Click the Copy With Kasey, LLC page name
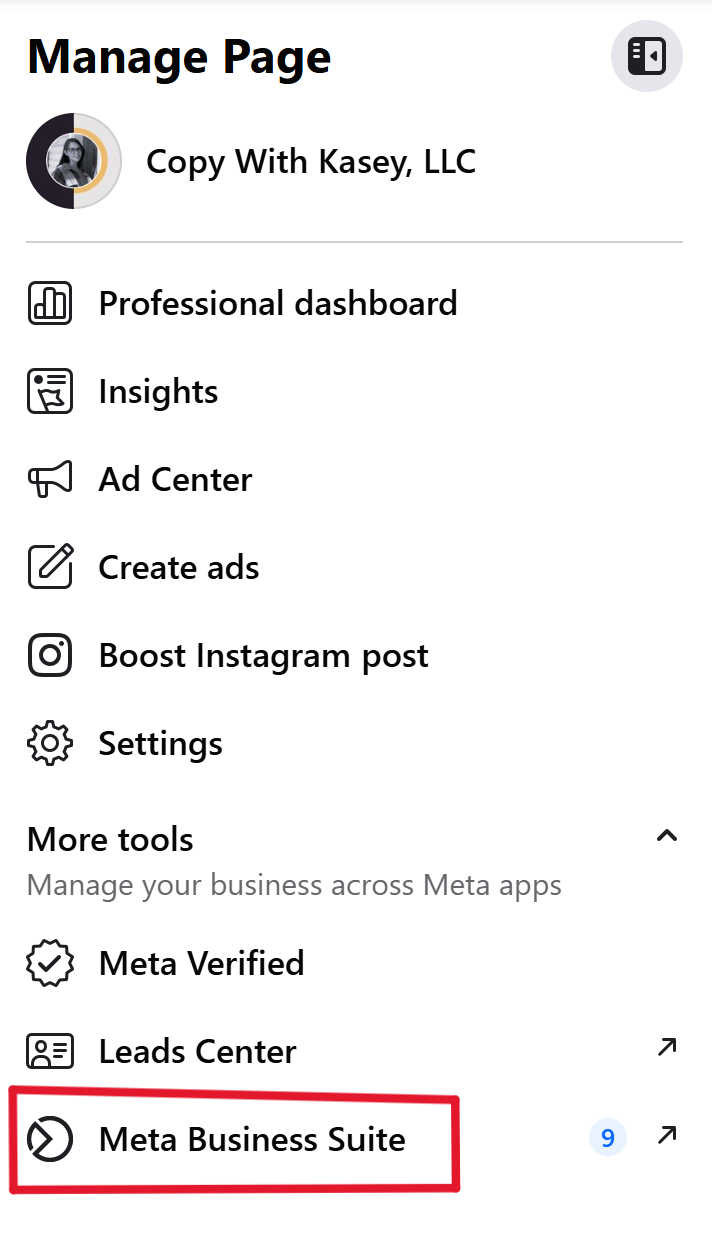This screenshot has width=712, height=1236. pyautogui.click(x=310, y=161)
